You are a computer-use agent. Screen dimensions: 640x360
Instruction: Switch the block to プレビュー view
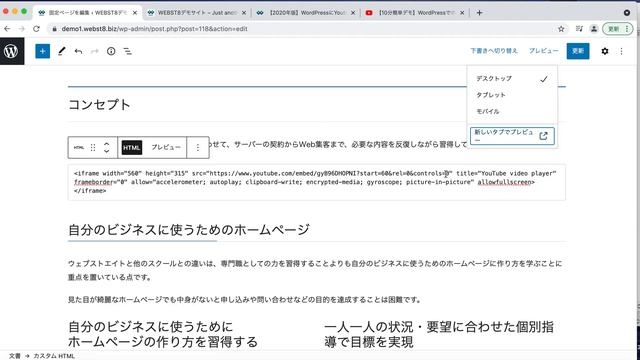coord(166,147)
